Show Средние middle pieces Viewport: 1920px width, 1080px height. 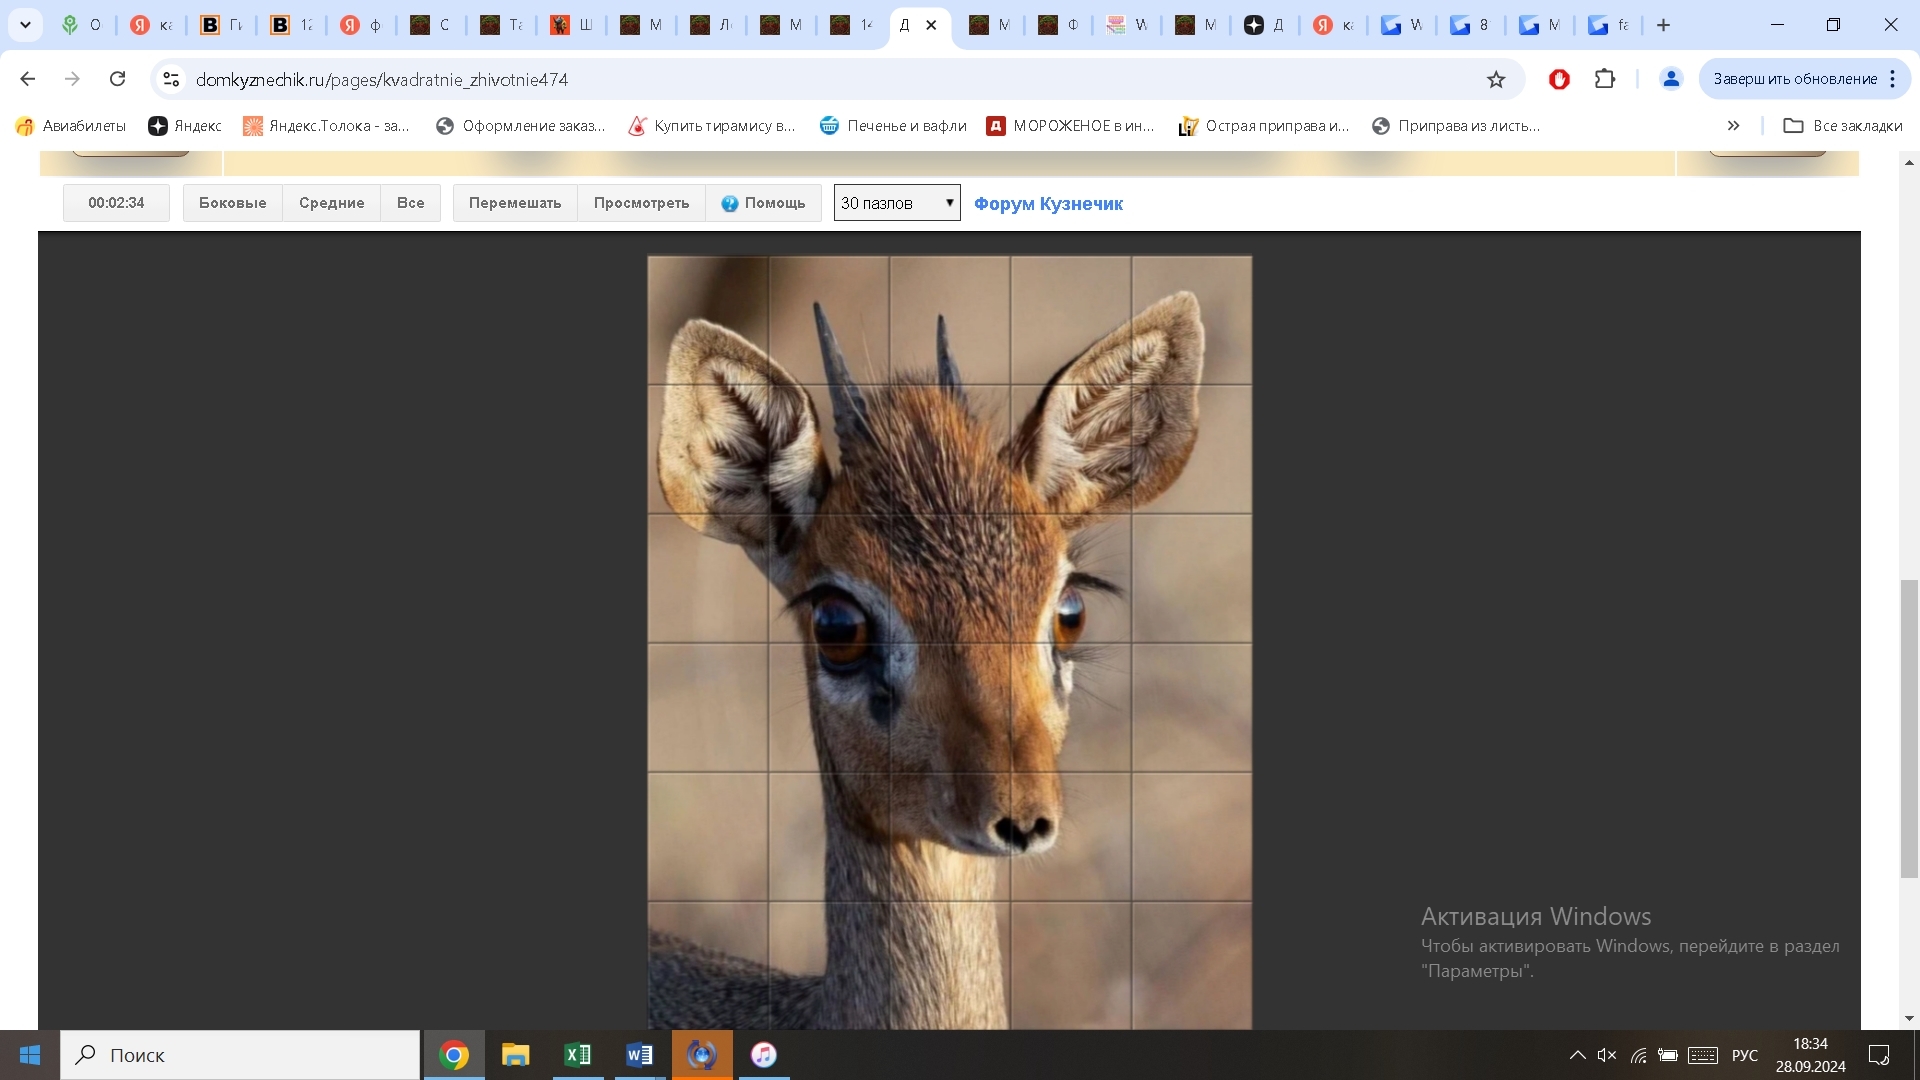[331, 203]
